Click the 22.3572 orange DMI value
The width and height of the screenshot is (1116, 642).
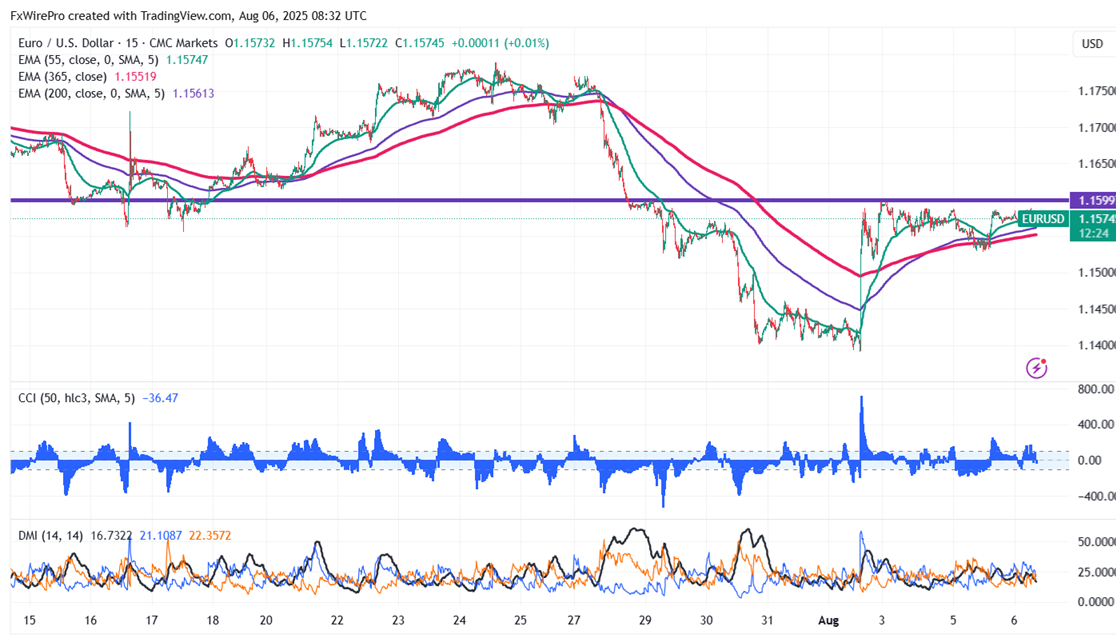point(210,535)
